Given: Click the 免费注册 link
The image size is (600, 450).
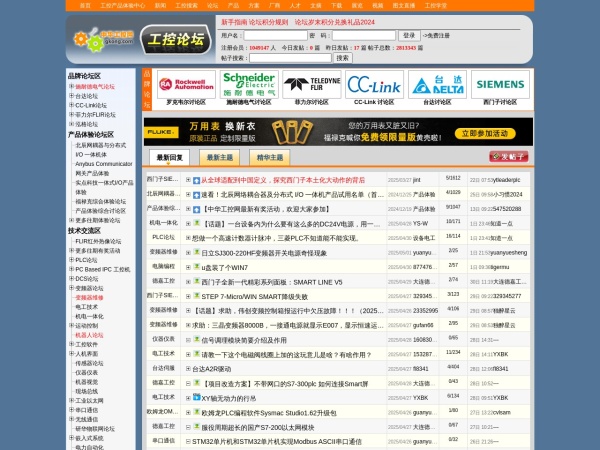Looking at the screenshot, I should 438,36.
